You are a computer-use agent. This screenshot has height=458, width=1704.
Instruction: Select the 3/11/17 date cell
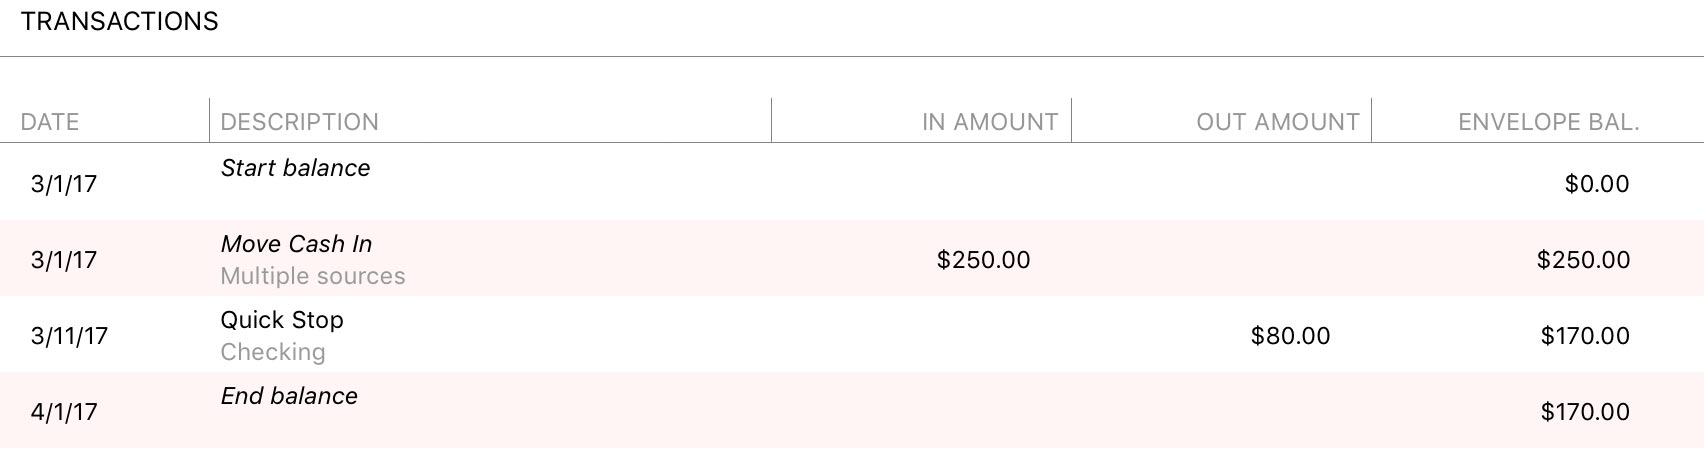(69, 336)
